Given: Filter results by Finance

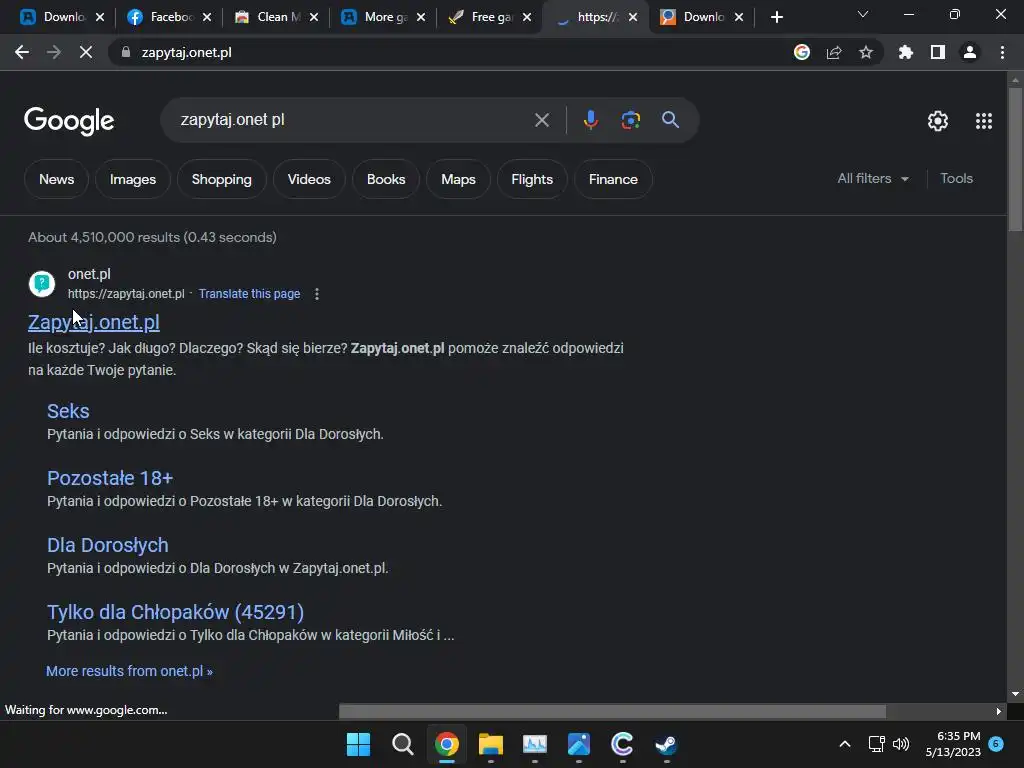Looking at the screenshot, I should click(613, 179).
